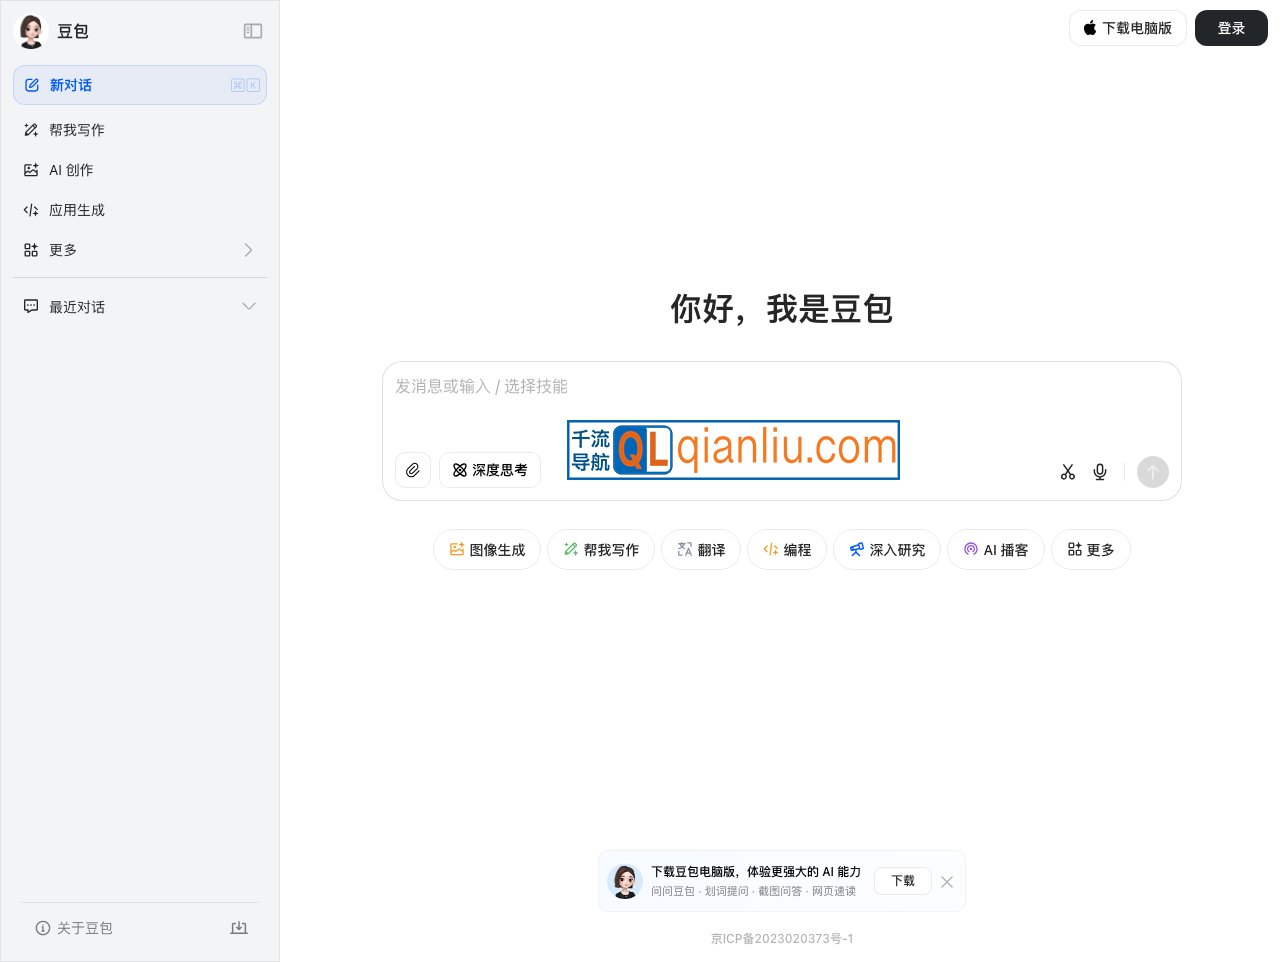The image size is (1284, 962).
Task: Enable 深度思考 mode
Action: tap(490, 470)
